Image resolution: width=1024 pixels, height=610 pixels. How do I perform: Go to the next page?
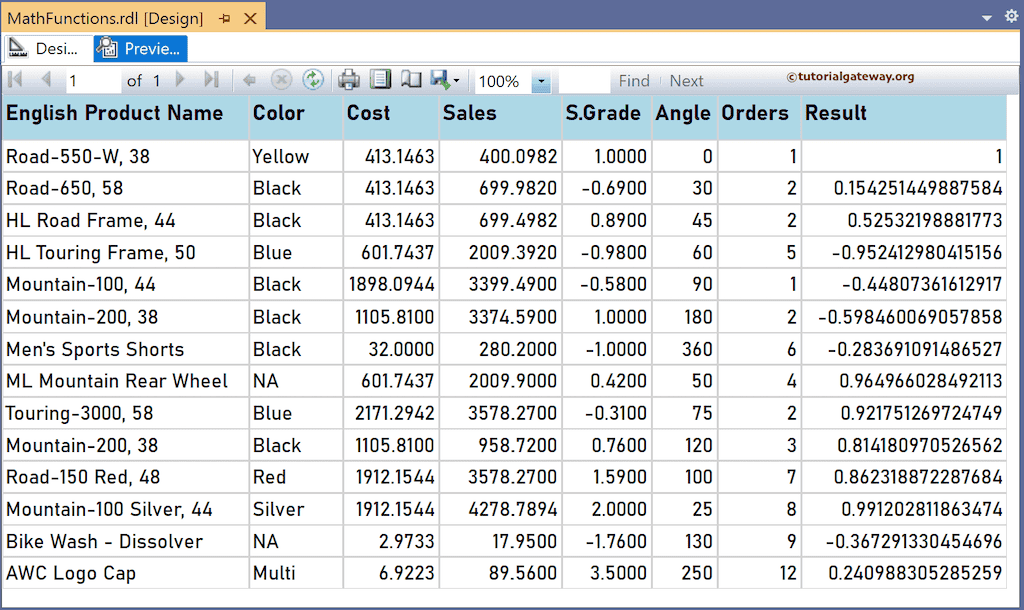point(178,80)
